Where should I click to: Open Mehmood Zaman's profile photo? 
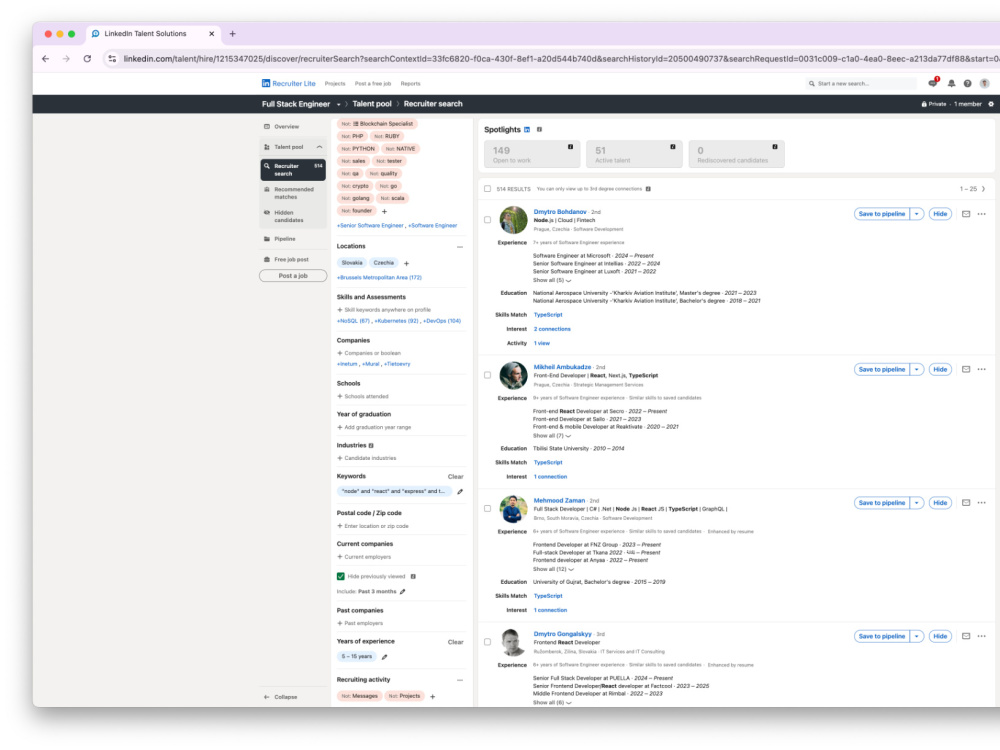(x=513, y=509)
